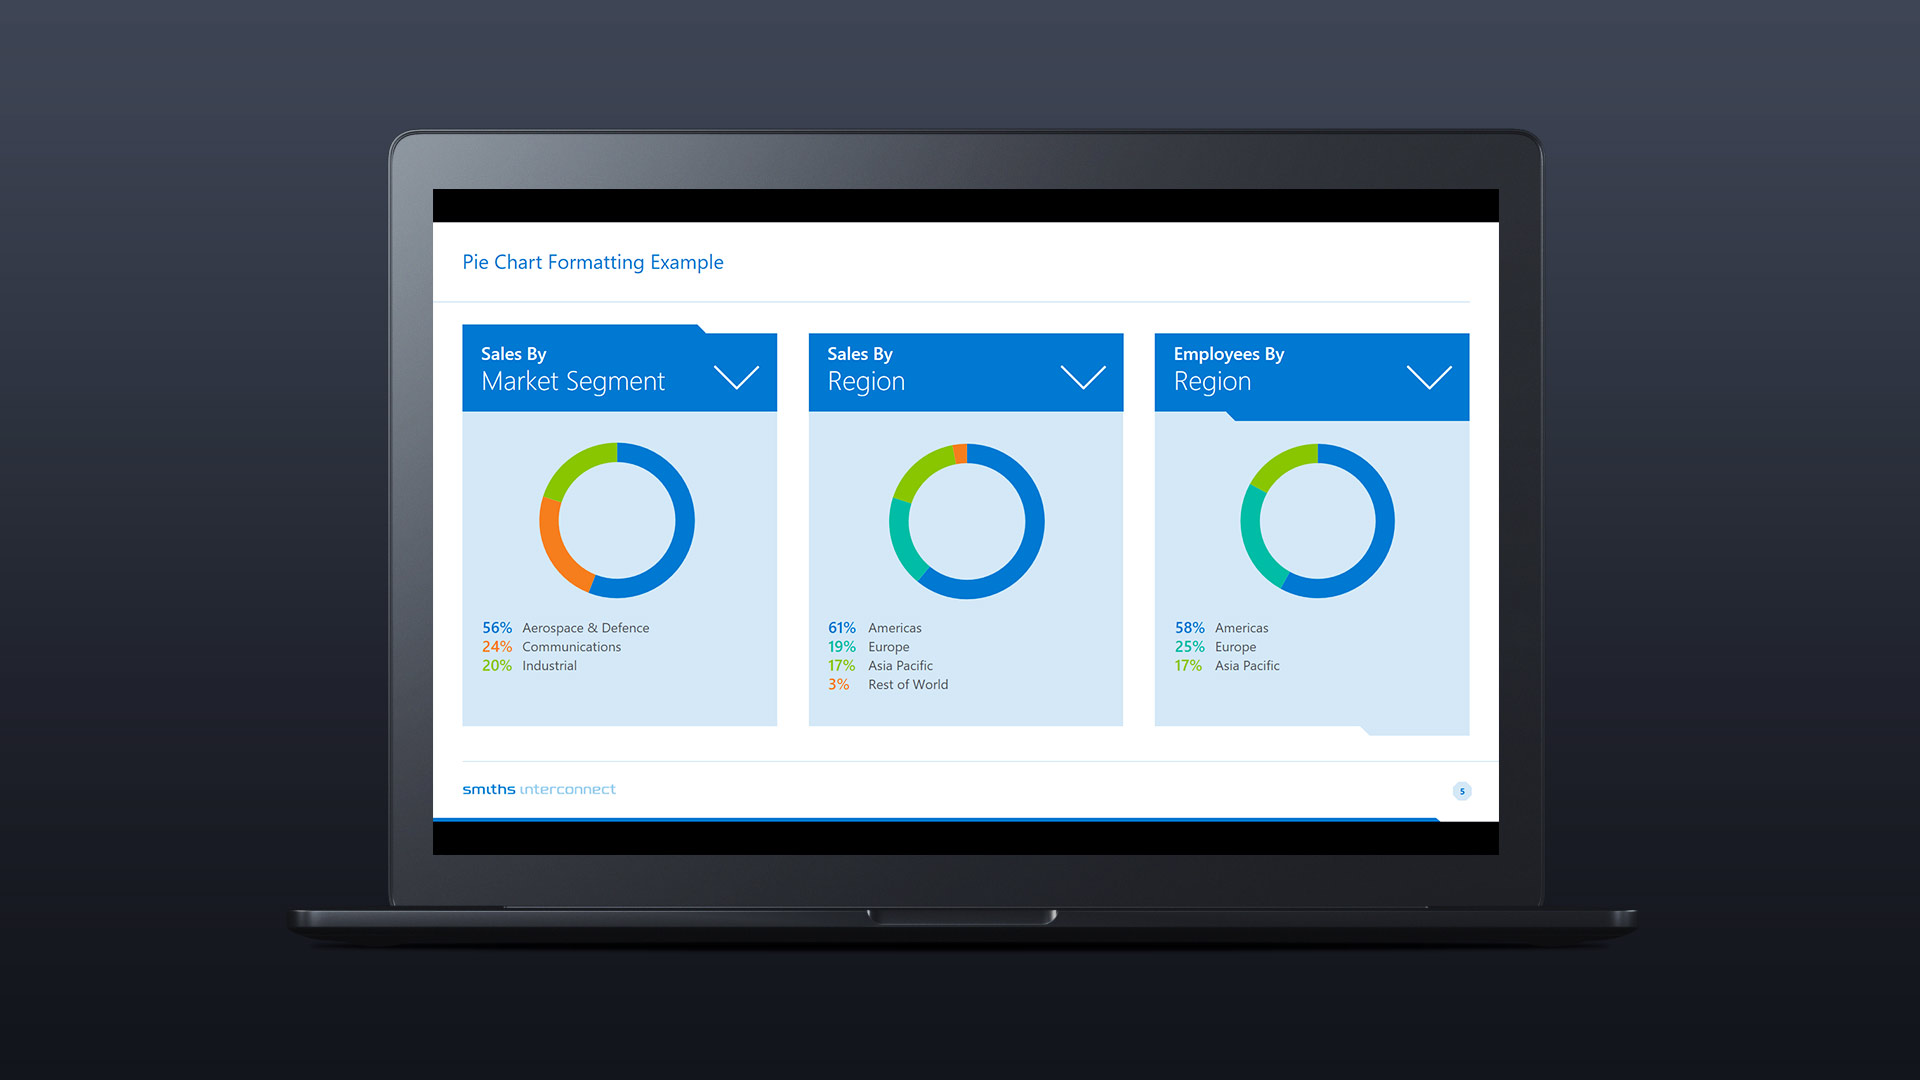Select the 19% Europe legend entry

[x=869, y=647]
